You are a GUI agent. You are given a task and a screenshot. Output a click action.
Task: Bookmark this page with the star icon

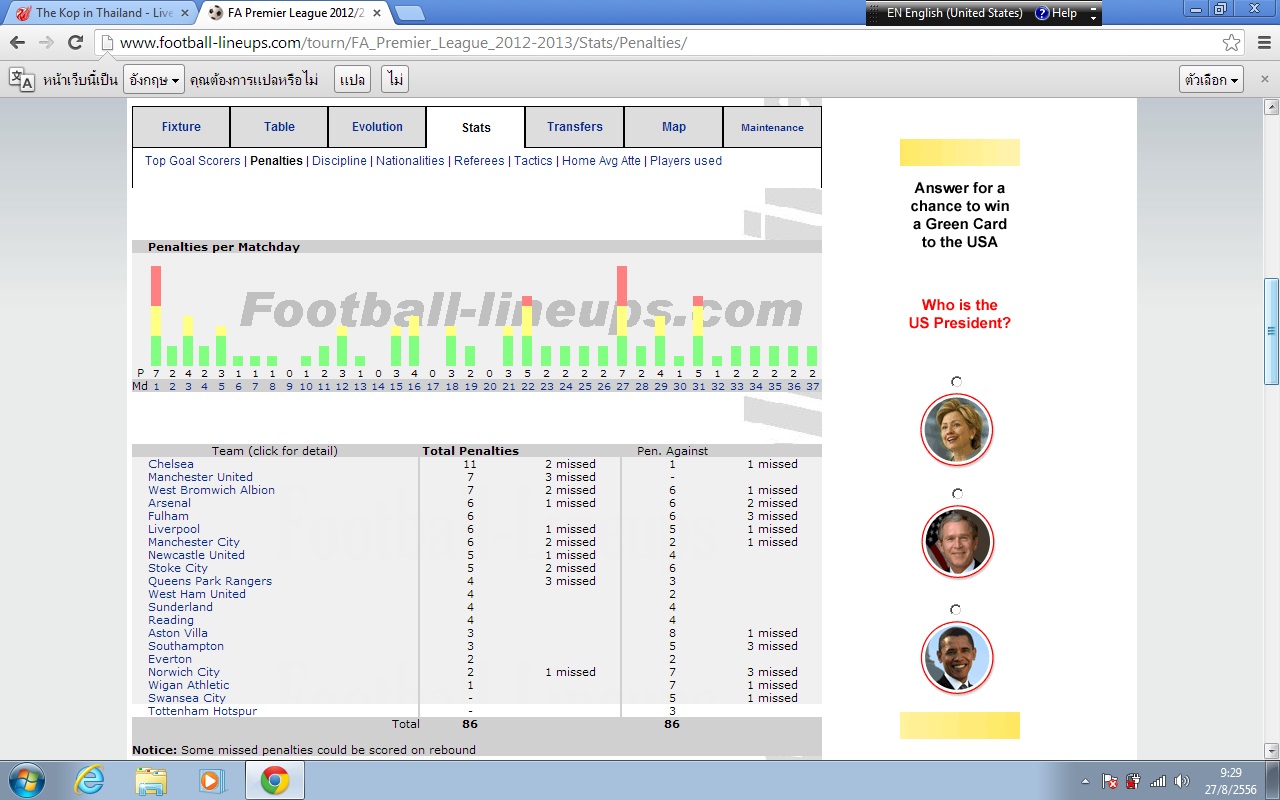pos(1232,43)
